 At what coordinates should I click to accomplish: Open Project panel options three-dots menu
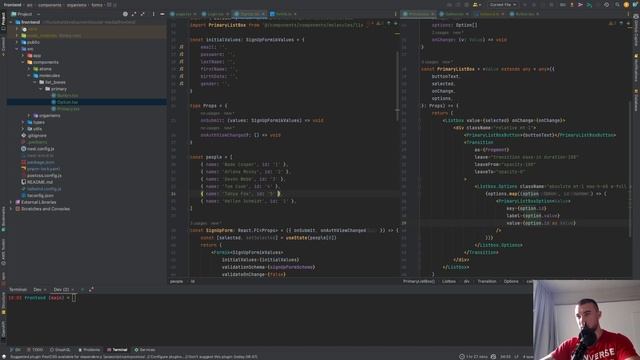click(153, 14)
